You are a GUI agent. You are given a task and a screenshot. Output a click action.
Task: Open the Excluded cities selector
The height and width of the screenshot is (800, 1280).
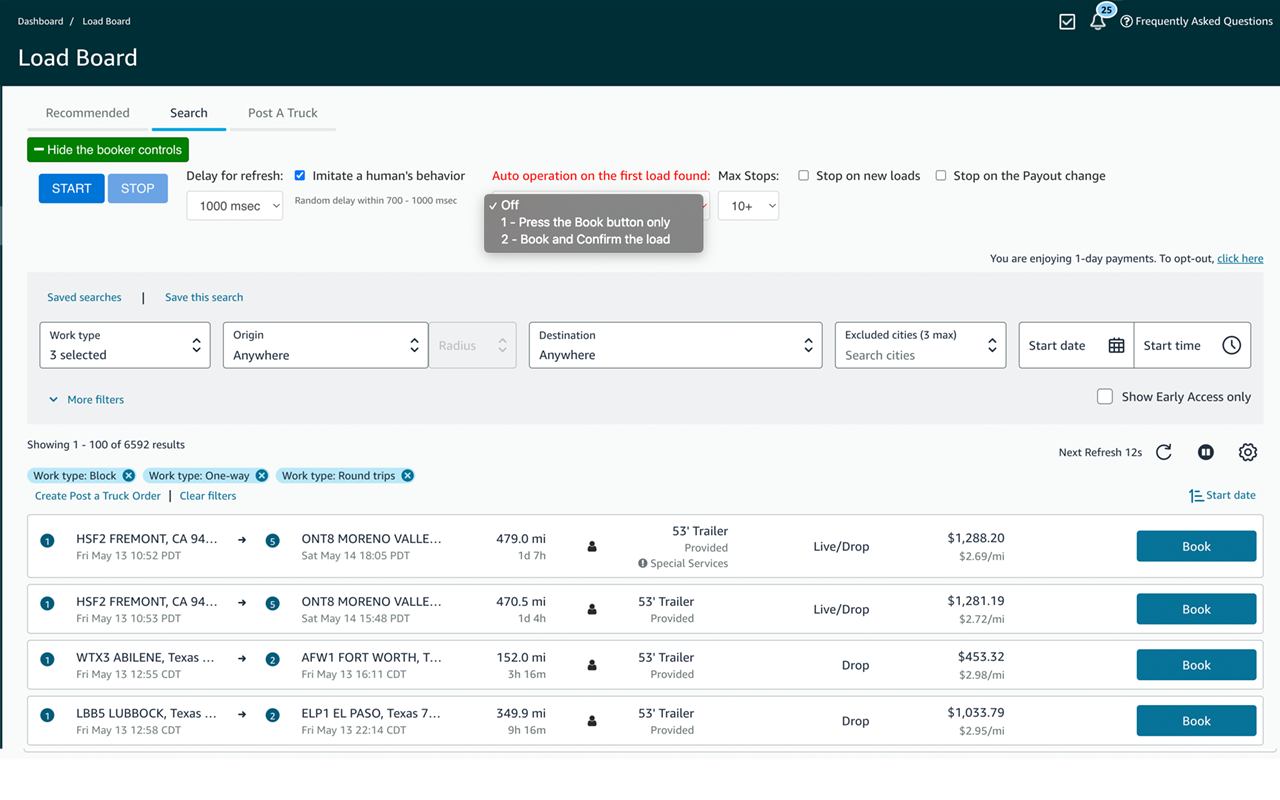[920, 345]
